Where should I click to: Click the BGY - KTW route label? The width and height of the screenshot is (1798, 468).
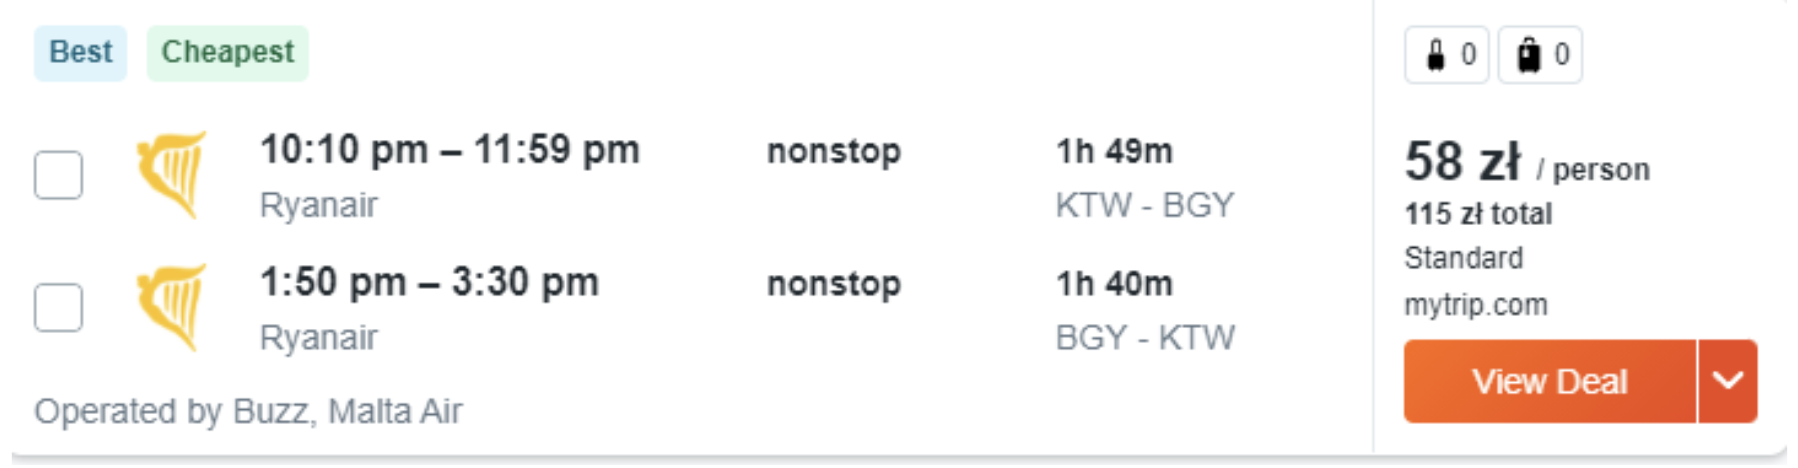pyautogui.click(x=1144, y=338)
